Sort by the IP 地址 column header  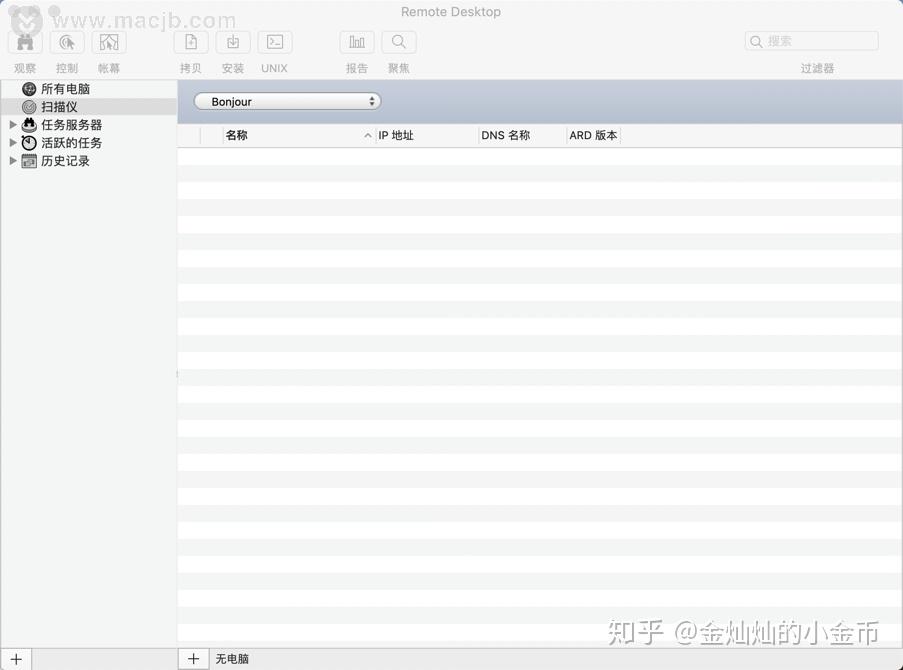coord(427,135)
